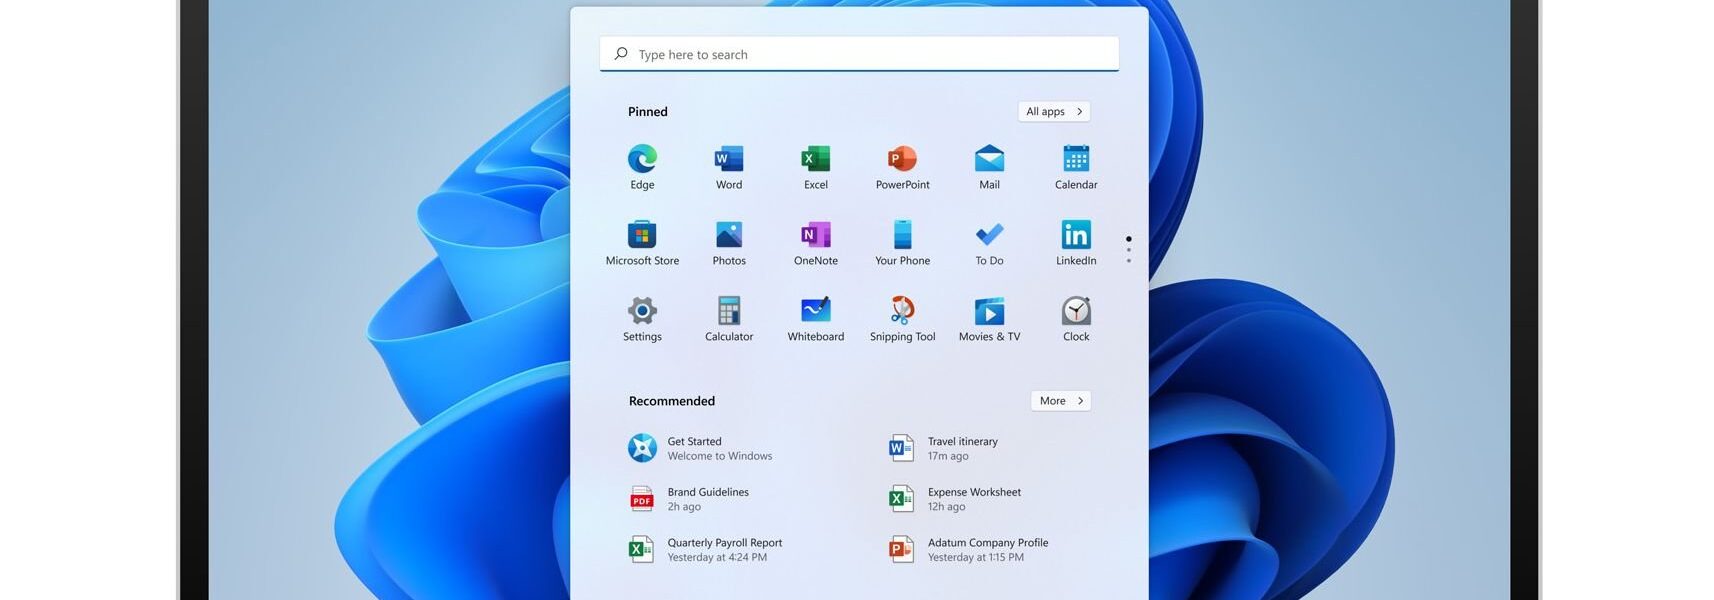Open the To Do app
This screenshot has height=600, width=1714.
(x=989, y=243)
